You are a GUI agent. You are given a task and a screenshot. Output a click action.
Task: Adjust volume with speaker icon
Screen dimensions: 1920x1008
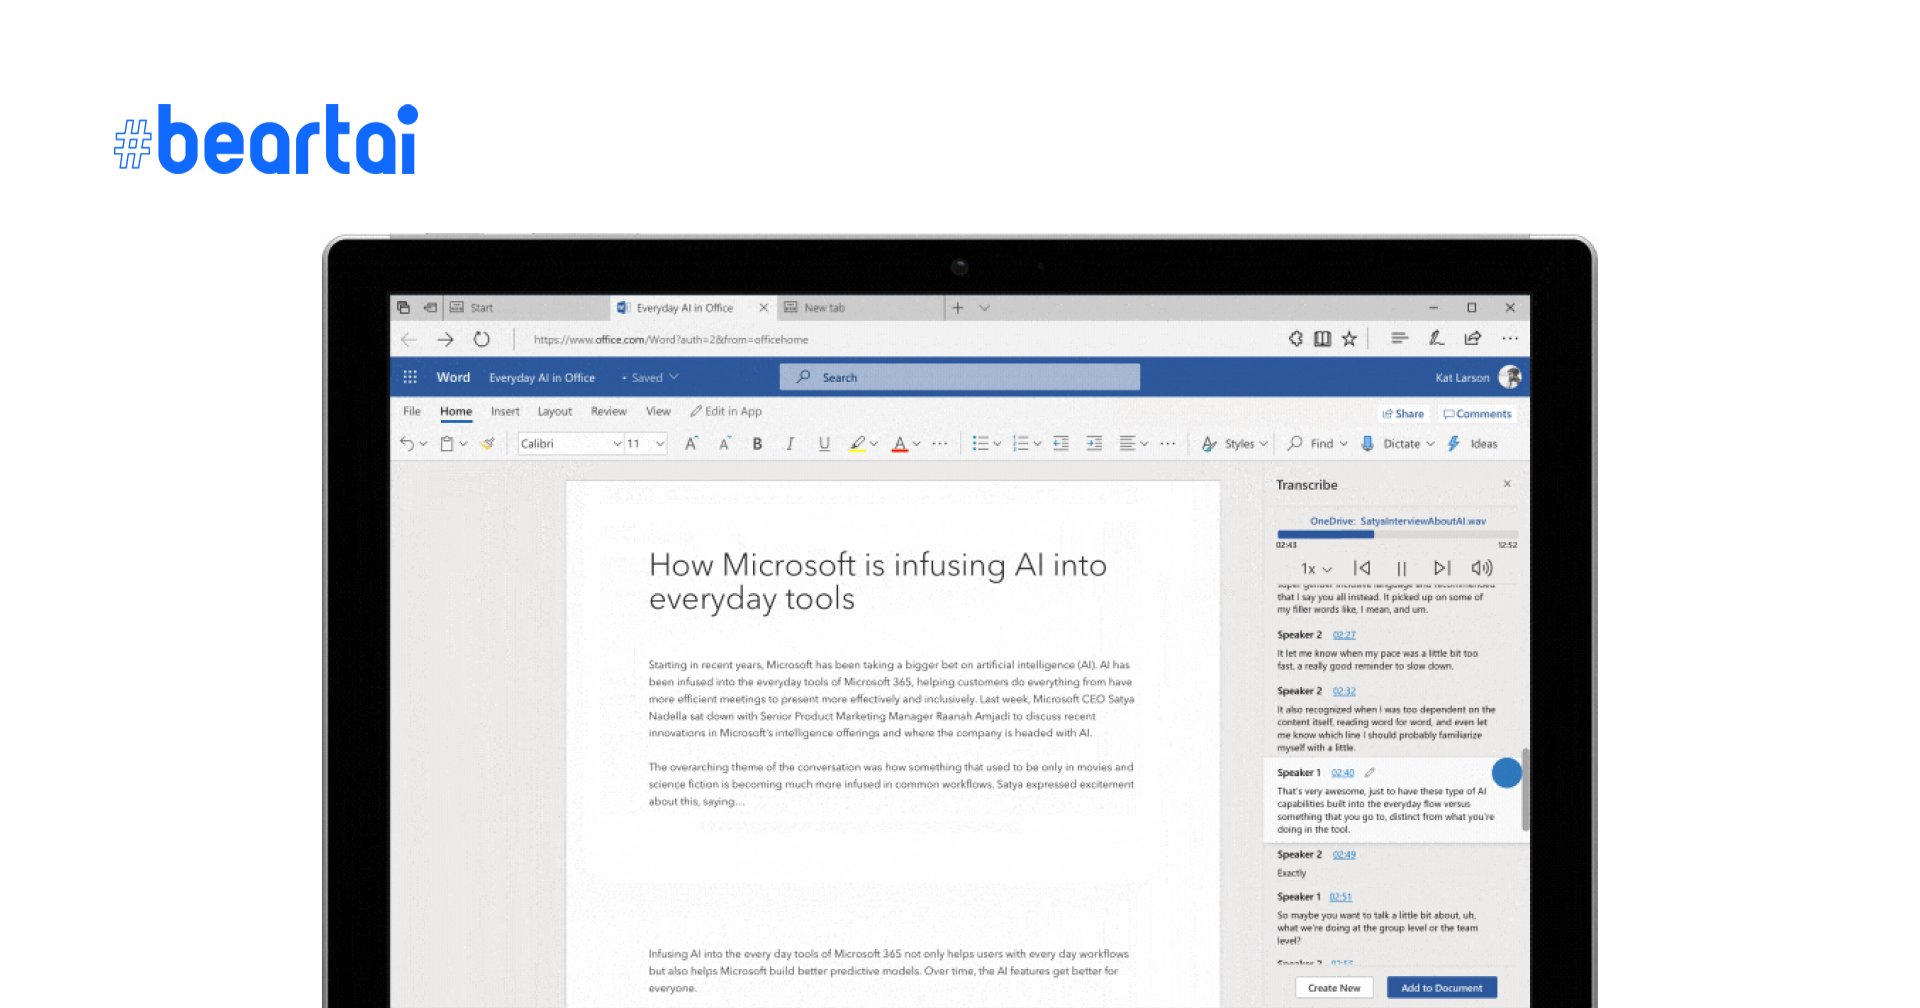[x=1482, y=568]
